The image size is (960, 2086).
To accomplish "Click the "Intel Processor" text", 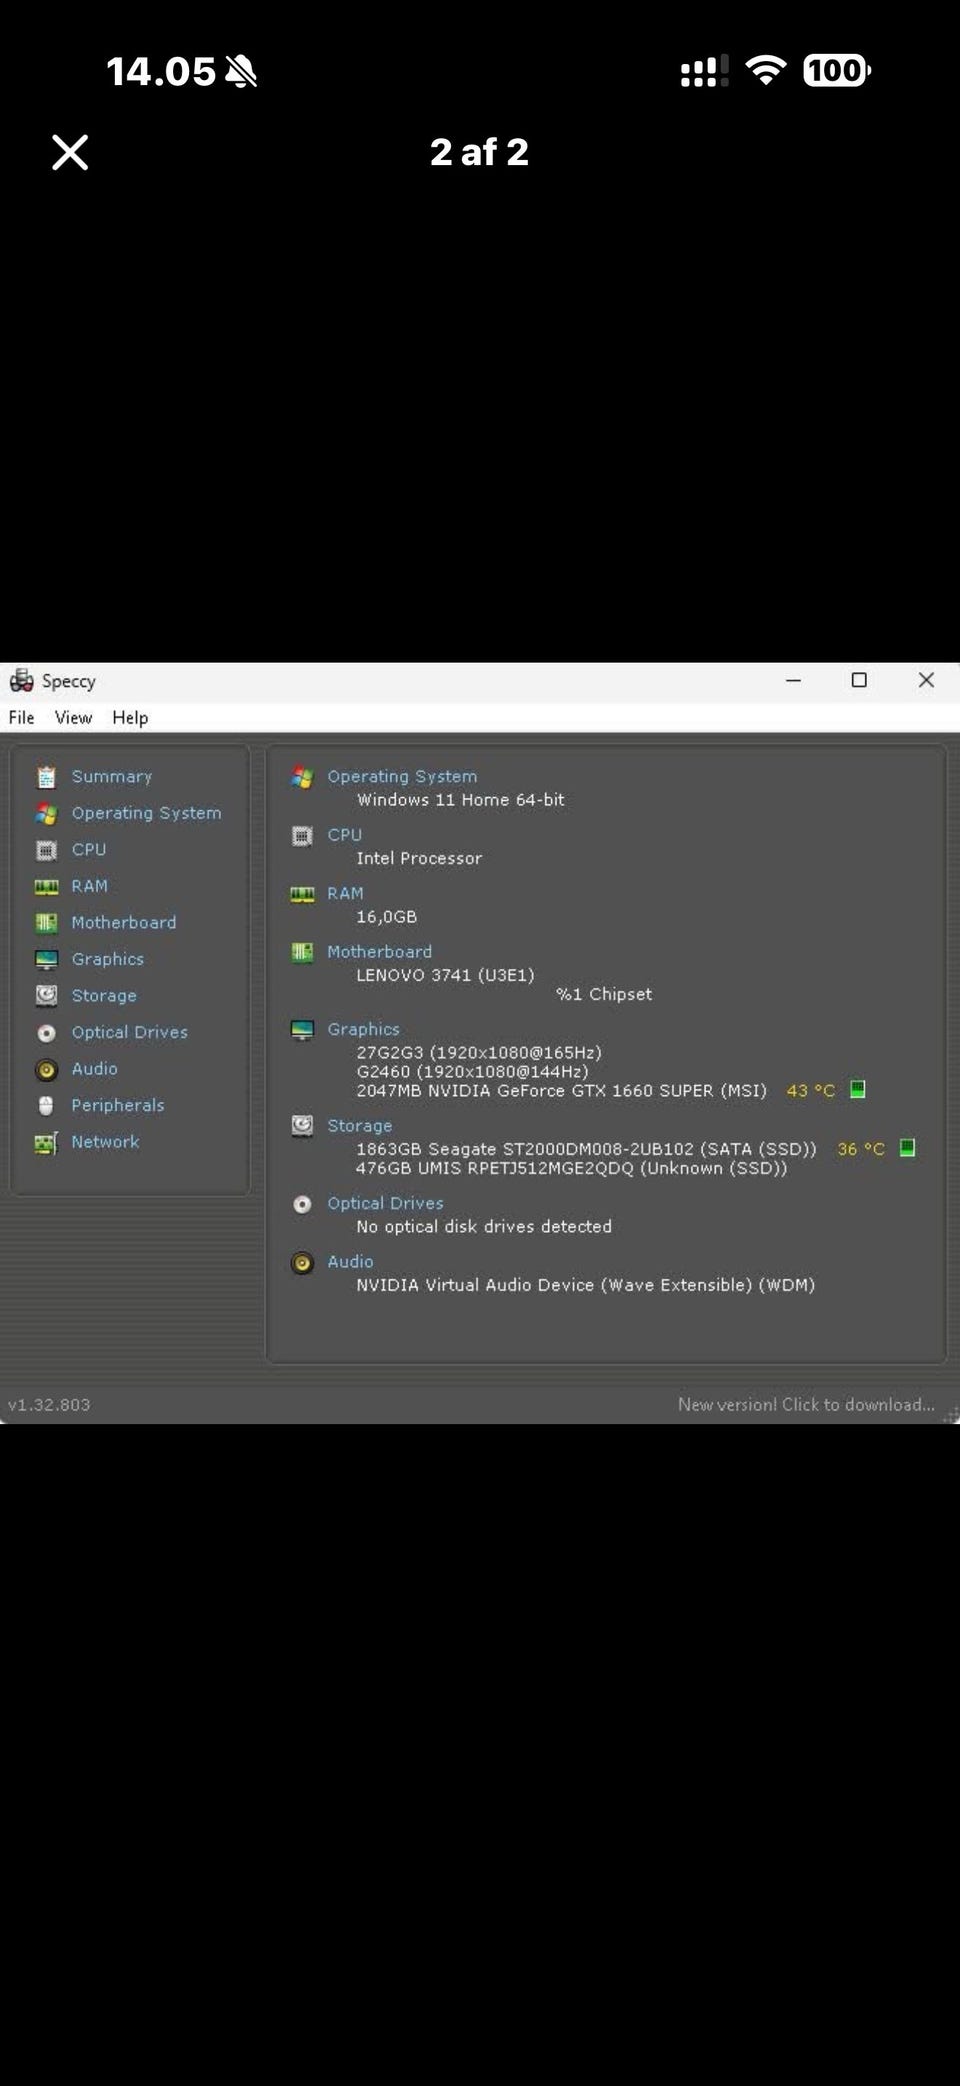I will [x=419, y=858].
